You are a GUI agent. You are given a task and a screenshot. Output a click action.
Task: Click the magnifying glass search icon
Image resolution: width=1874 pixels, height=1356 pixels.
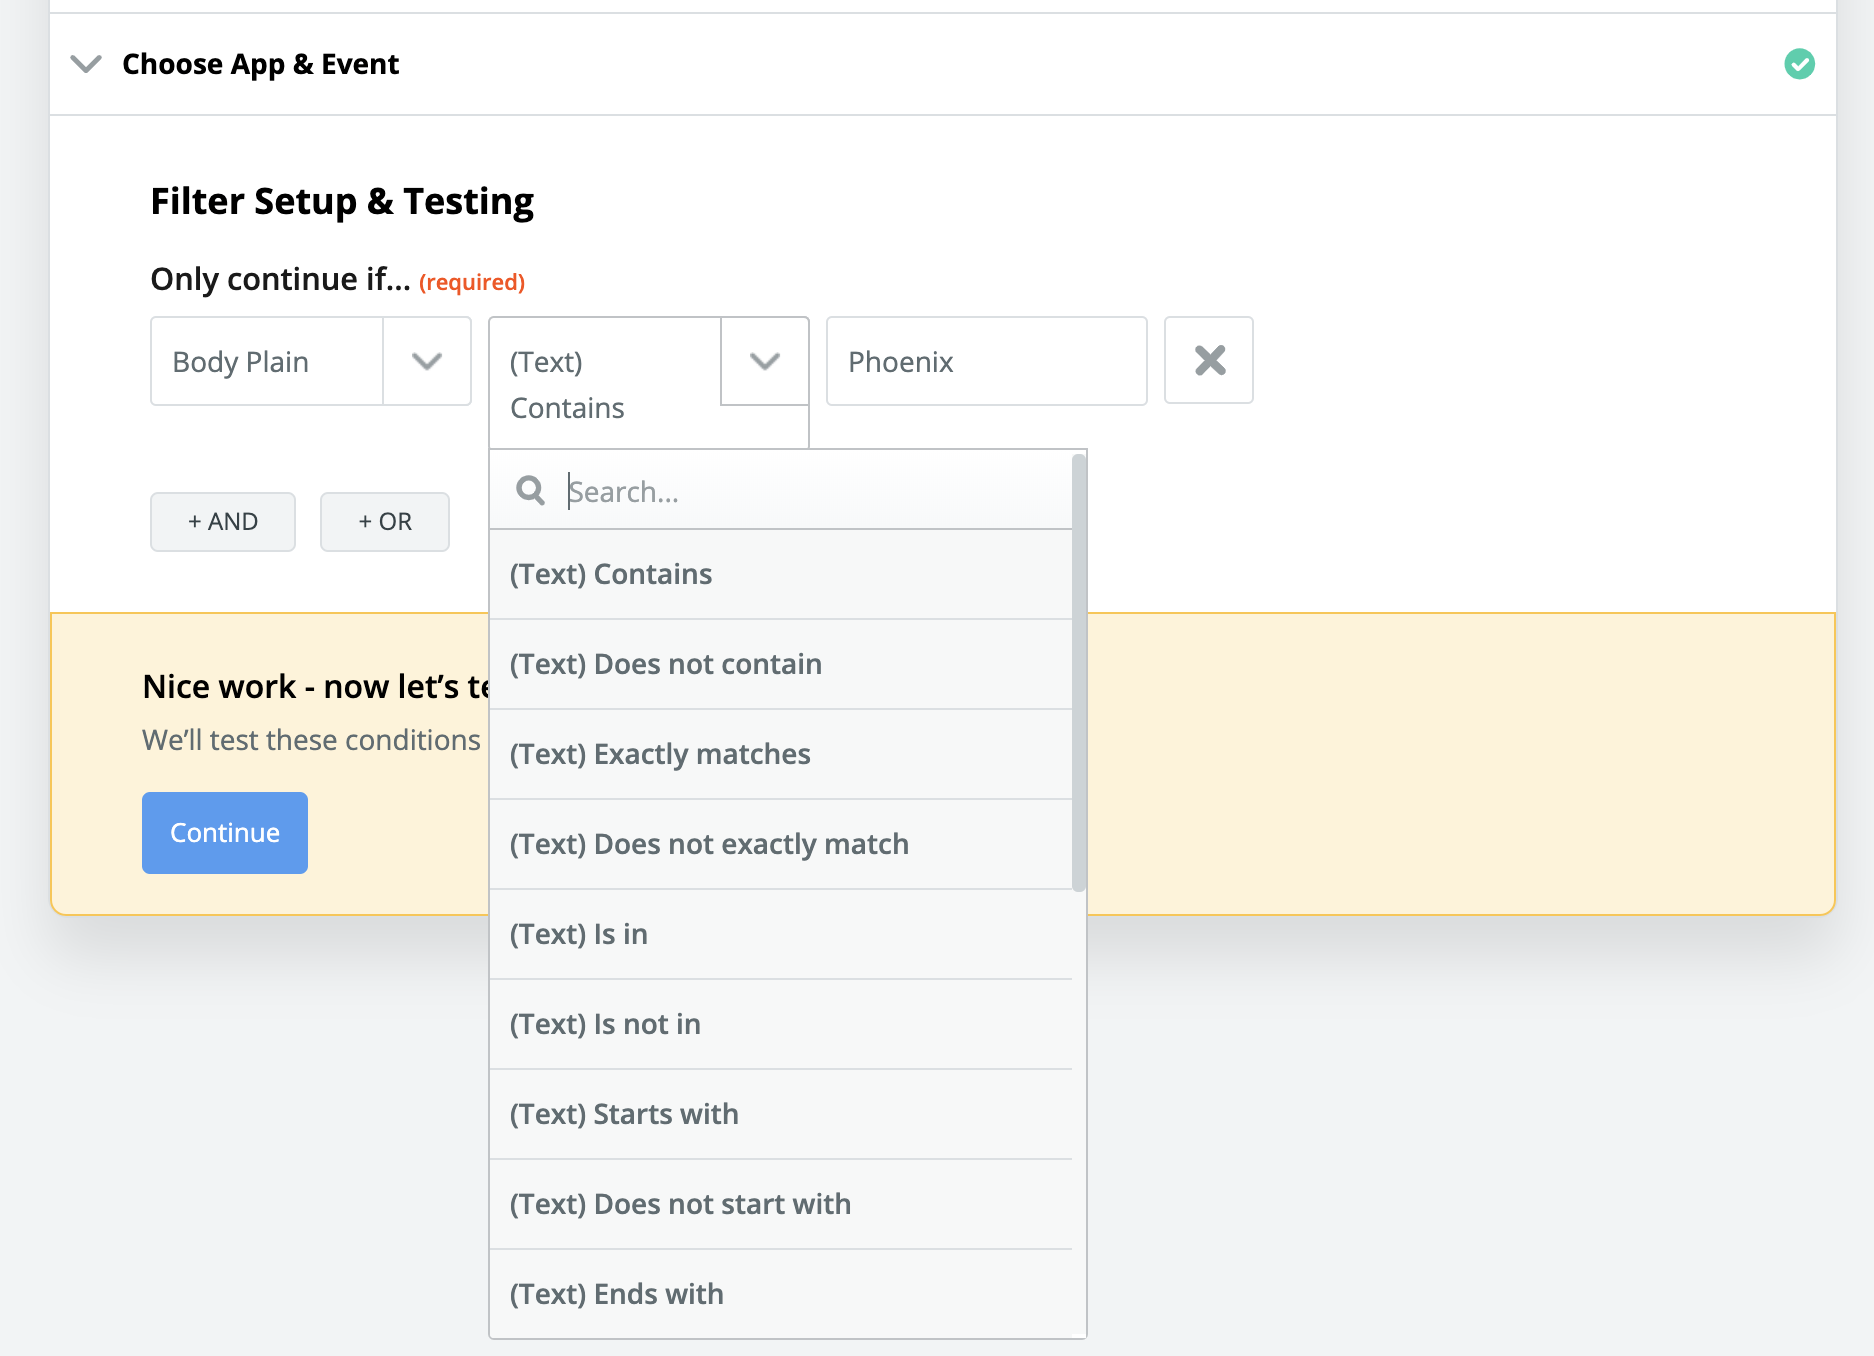(530, 491)
